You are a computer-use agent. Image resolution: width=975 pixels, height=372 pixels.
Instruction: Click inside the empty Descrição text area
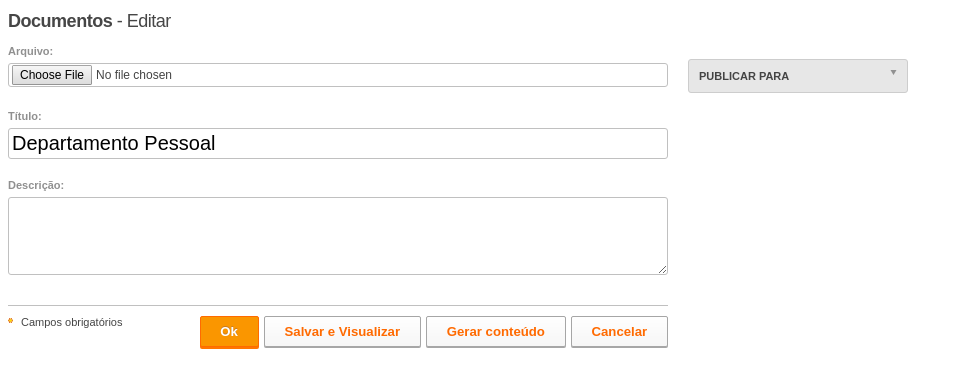[x=338, y=236]
